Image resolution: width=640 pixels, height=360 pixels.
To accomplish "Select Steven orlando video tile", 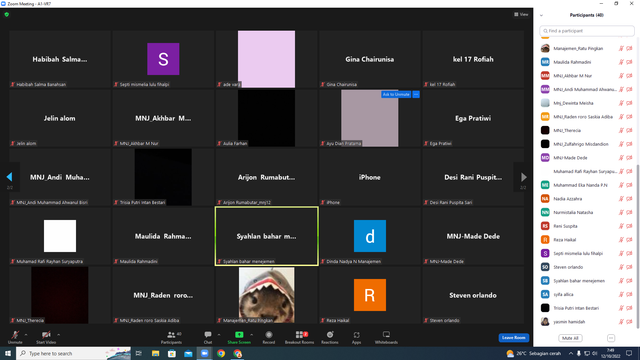I will coord(473,295).
